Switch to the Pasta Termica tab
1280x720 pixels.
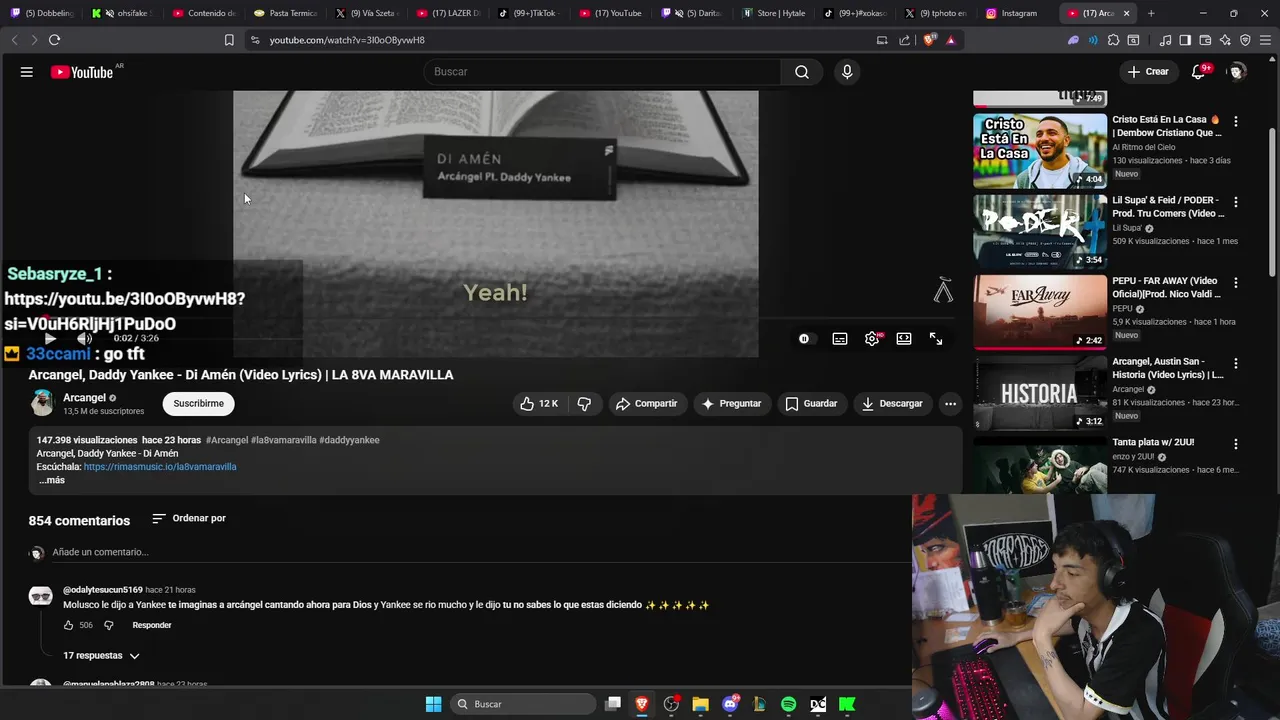click(286, 13)
